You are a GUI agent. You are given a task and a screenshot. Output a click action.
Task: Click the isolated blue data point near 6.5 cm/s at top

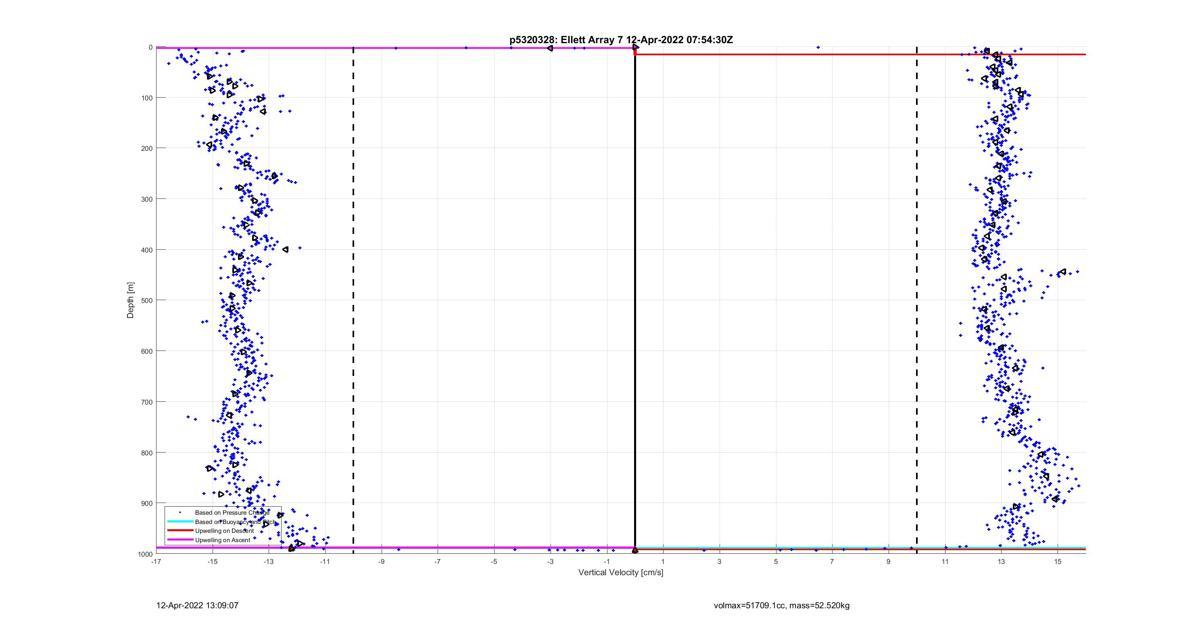[818, 47]
